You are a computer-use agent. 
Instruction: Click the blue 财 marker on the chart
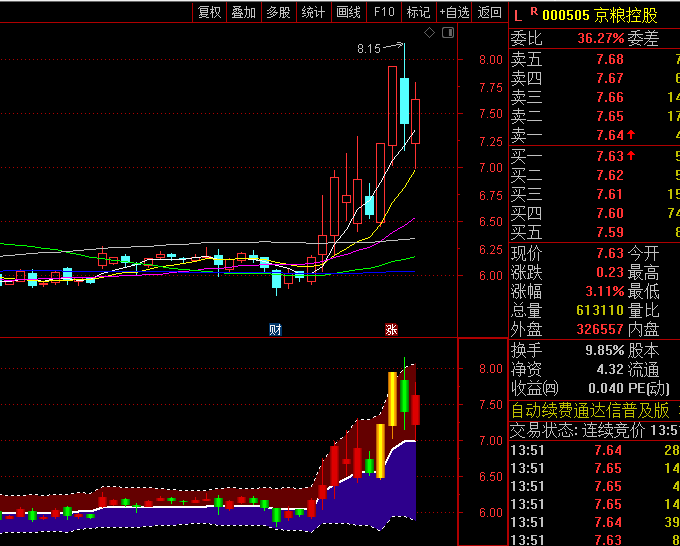275,329
